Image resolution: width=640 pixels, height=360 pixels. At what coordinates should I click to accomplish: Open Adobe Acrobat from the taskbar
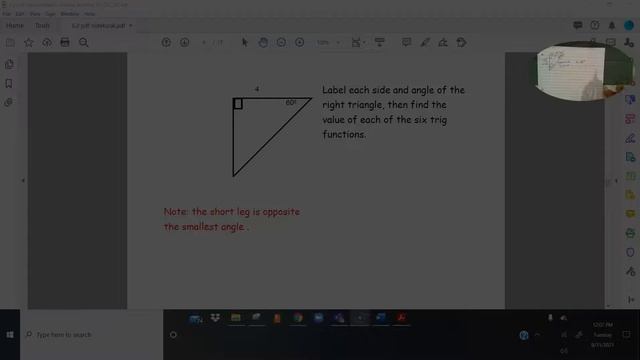[401, 318]
